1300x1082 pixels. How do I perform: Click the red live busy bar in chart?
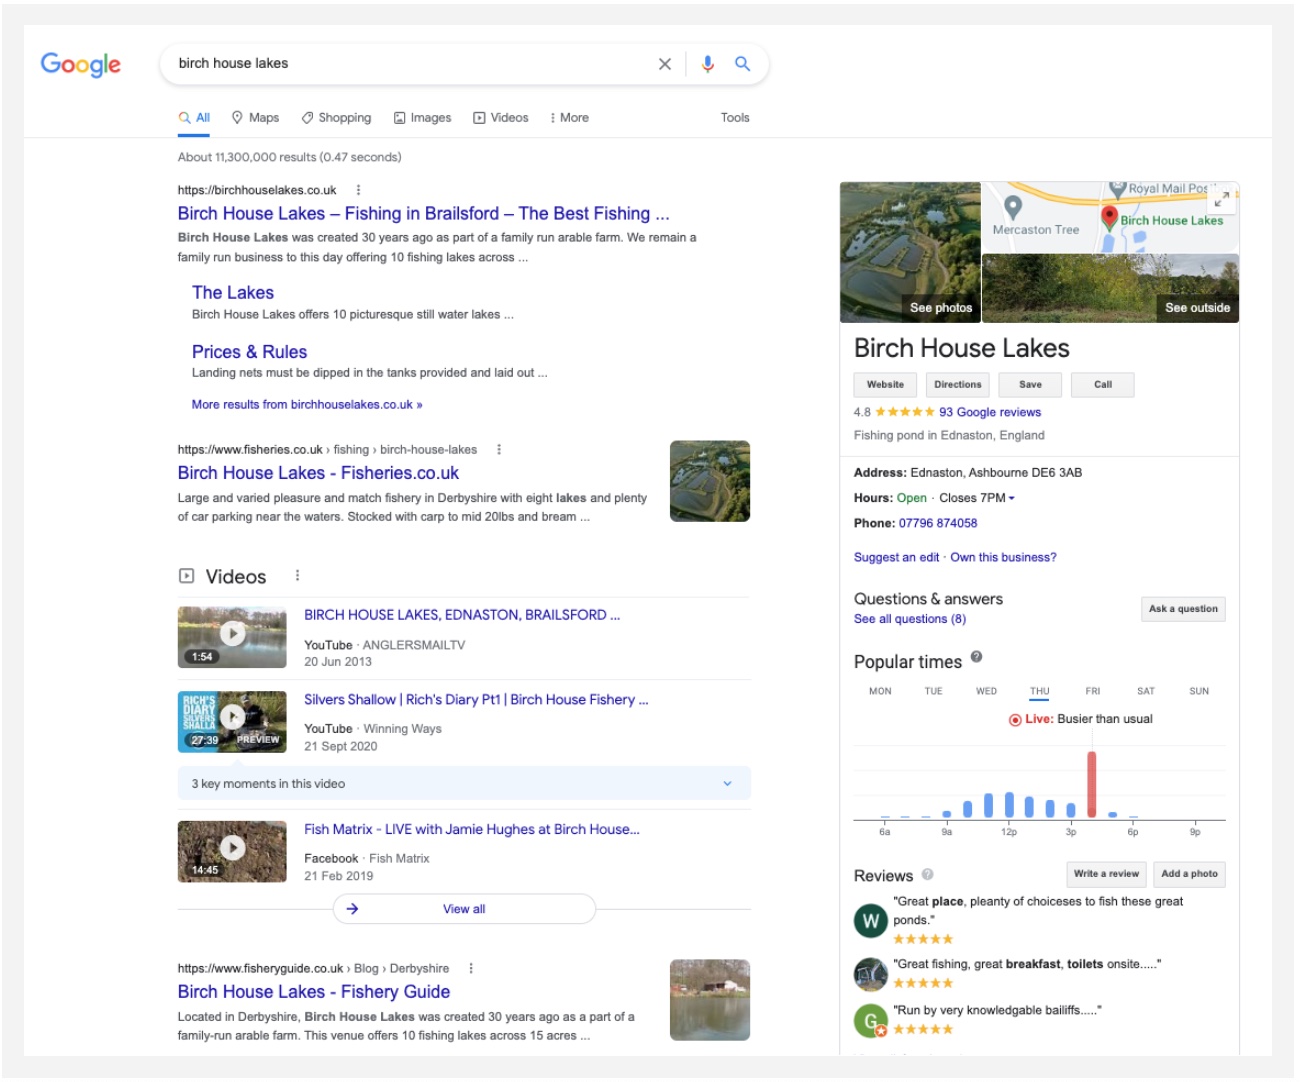pos(1091,785)
